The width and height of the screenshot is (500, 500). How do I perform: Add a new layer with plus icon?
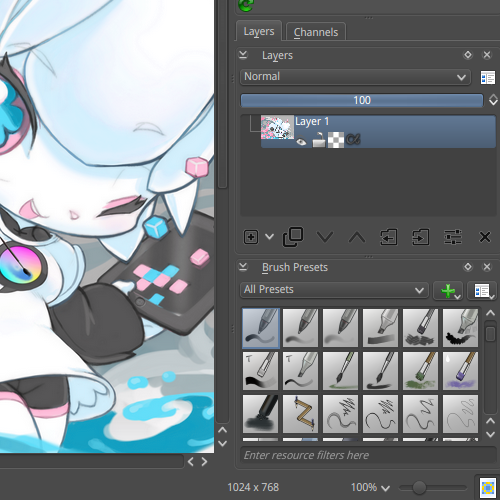pos(251,237)
